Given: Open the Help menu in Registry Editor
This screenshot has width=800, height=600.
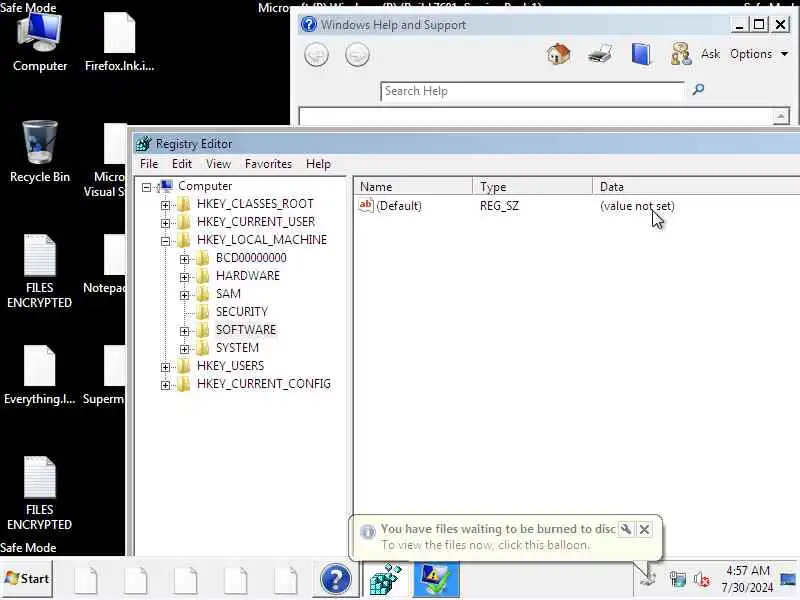Looking at the screenshot, I should [x=318, y=164].
